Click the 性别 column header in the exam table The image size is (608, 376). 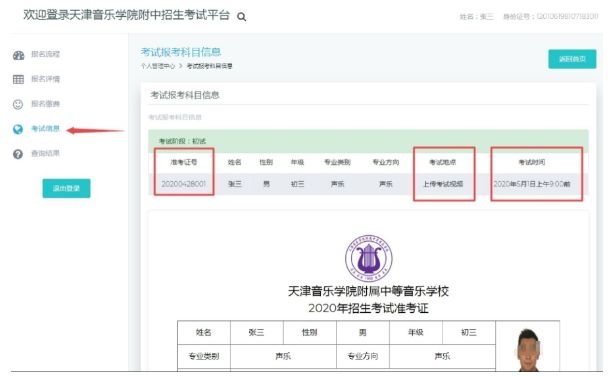tap(266, 162)
